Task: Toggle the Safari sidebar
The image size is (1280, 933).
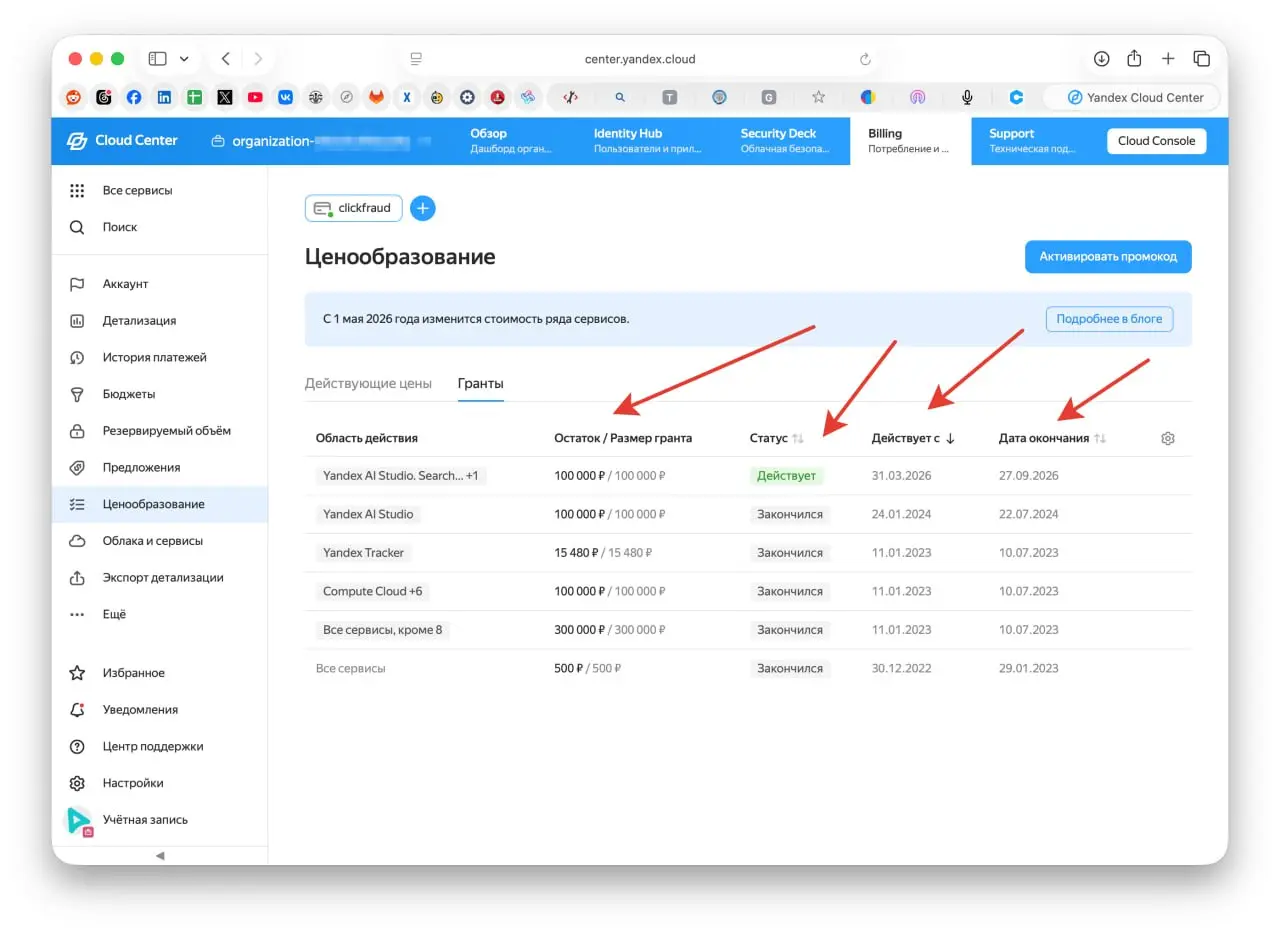Action: point(157,59)
